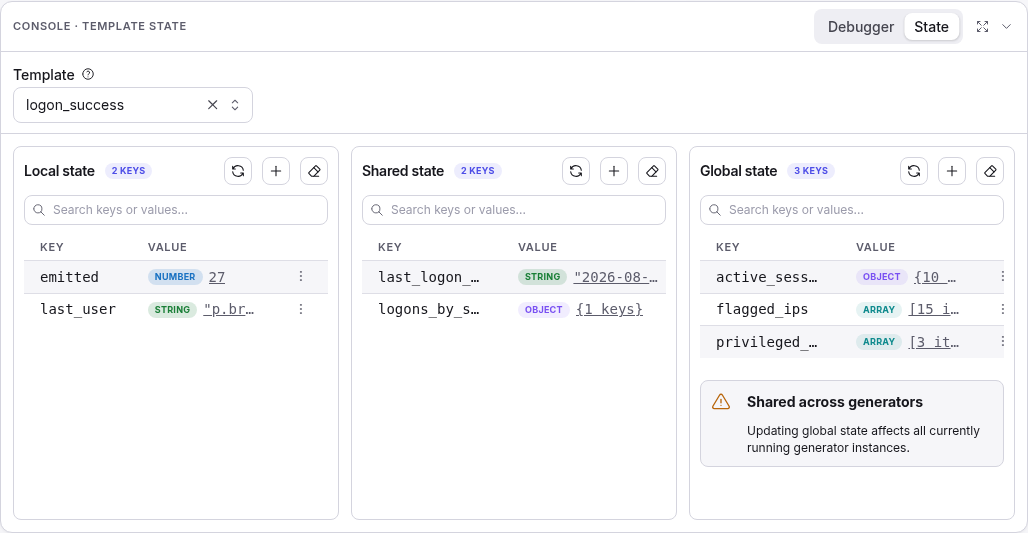The image size is (1028, 533).
Task: Select the last_logon_ key name
Action: pyautogui.click(x=428, y=277)
